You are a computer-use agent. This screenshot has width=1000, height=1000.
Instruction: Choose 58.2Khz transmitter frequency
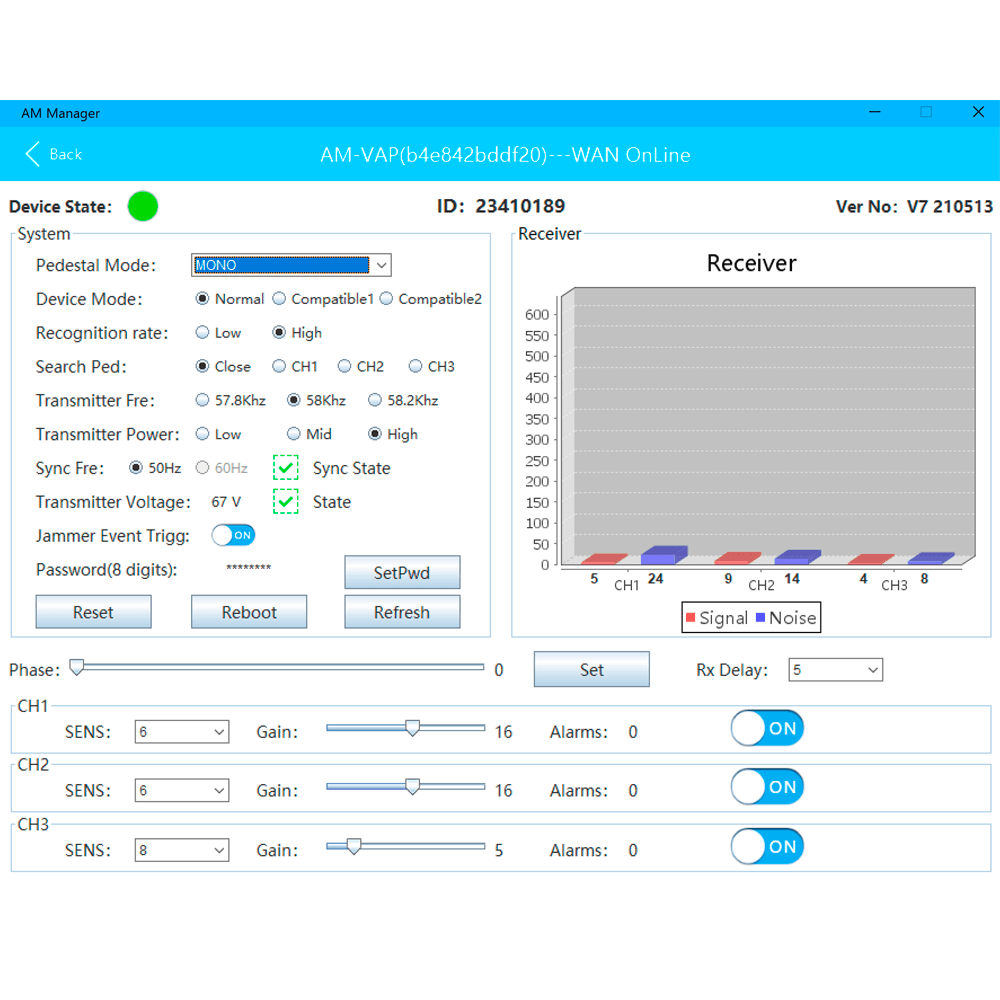click(x=375, y=401)
